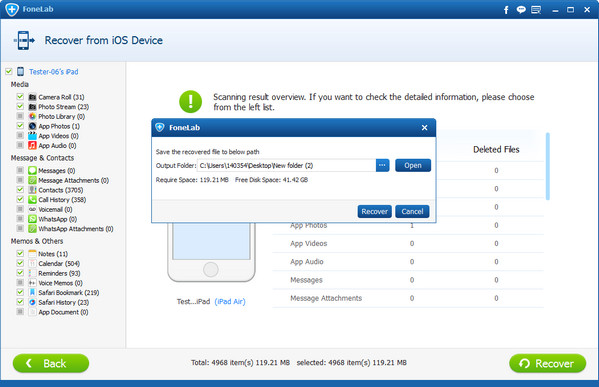
Task: Click the App Audio music icon
Action: [32, 146]
